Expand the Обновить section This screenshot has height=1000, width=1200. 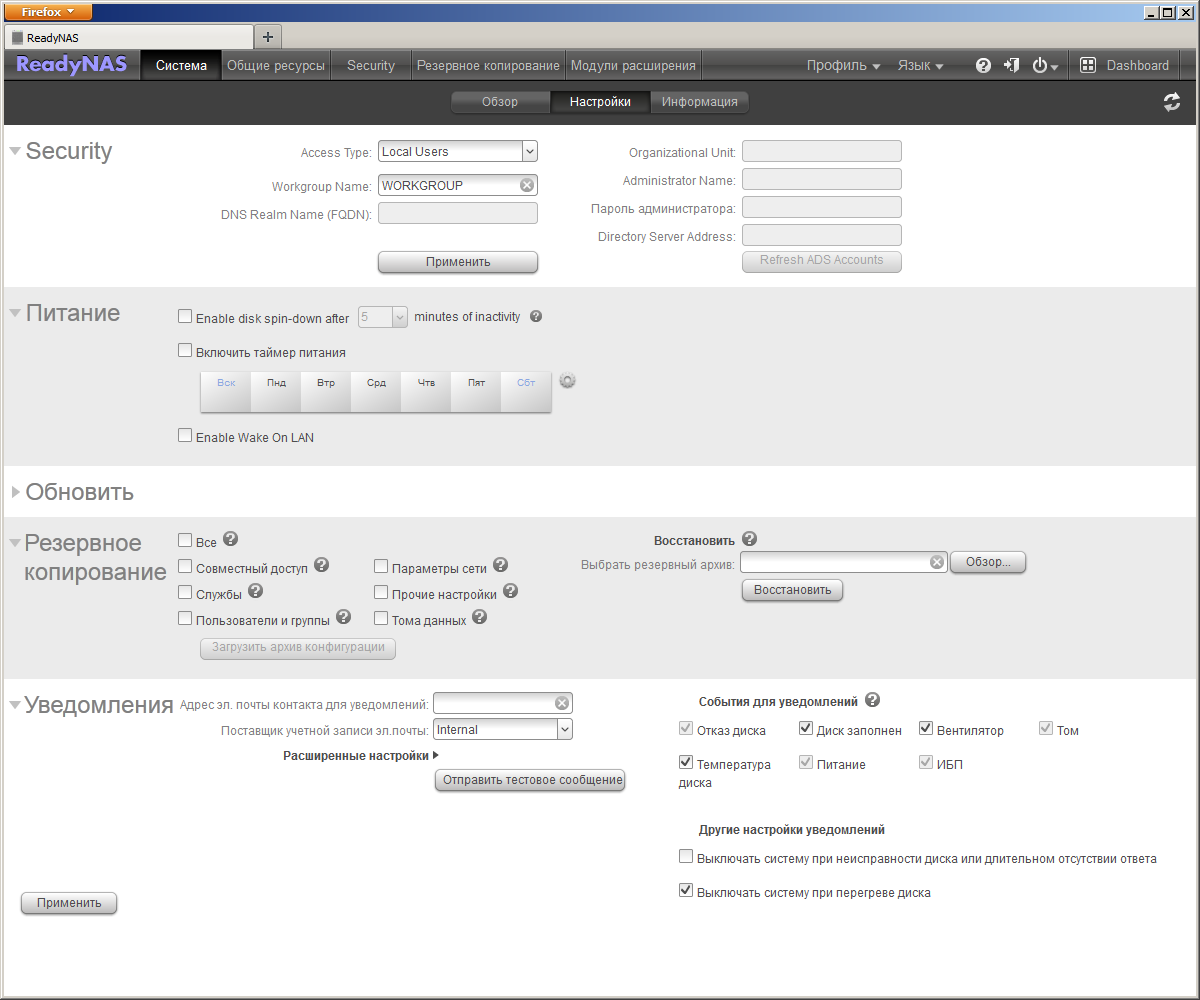15,492
